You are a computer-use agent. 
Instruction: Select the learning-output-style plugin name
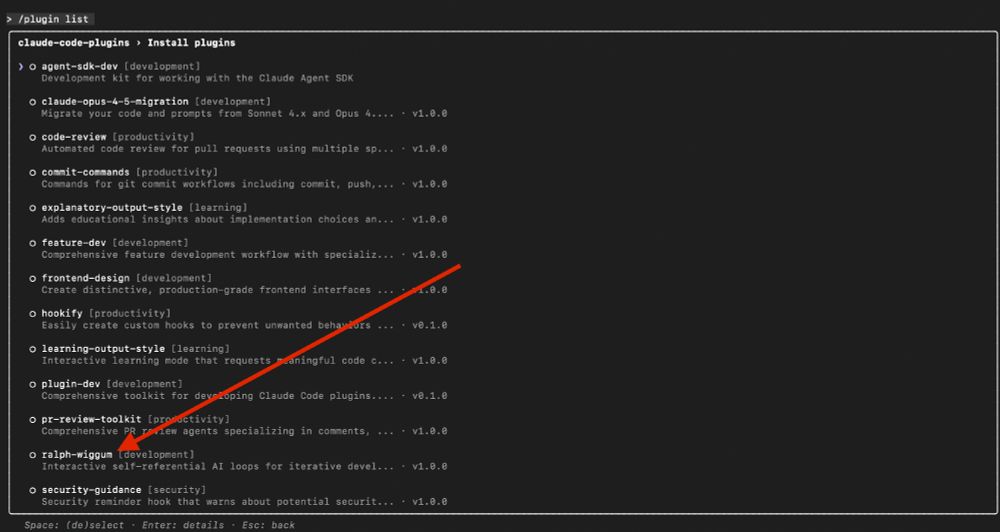pyautogui.click(x=103, y=348)
